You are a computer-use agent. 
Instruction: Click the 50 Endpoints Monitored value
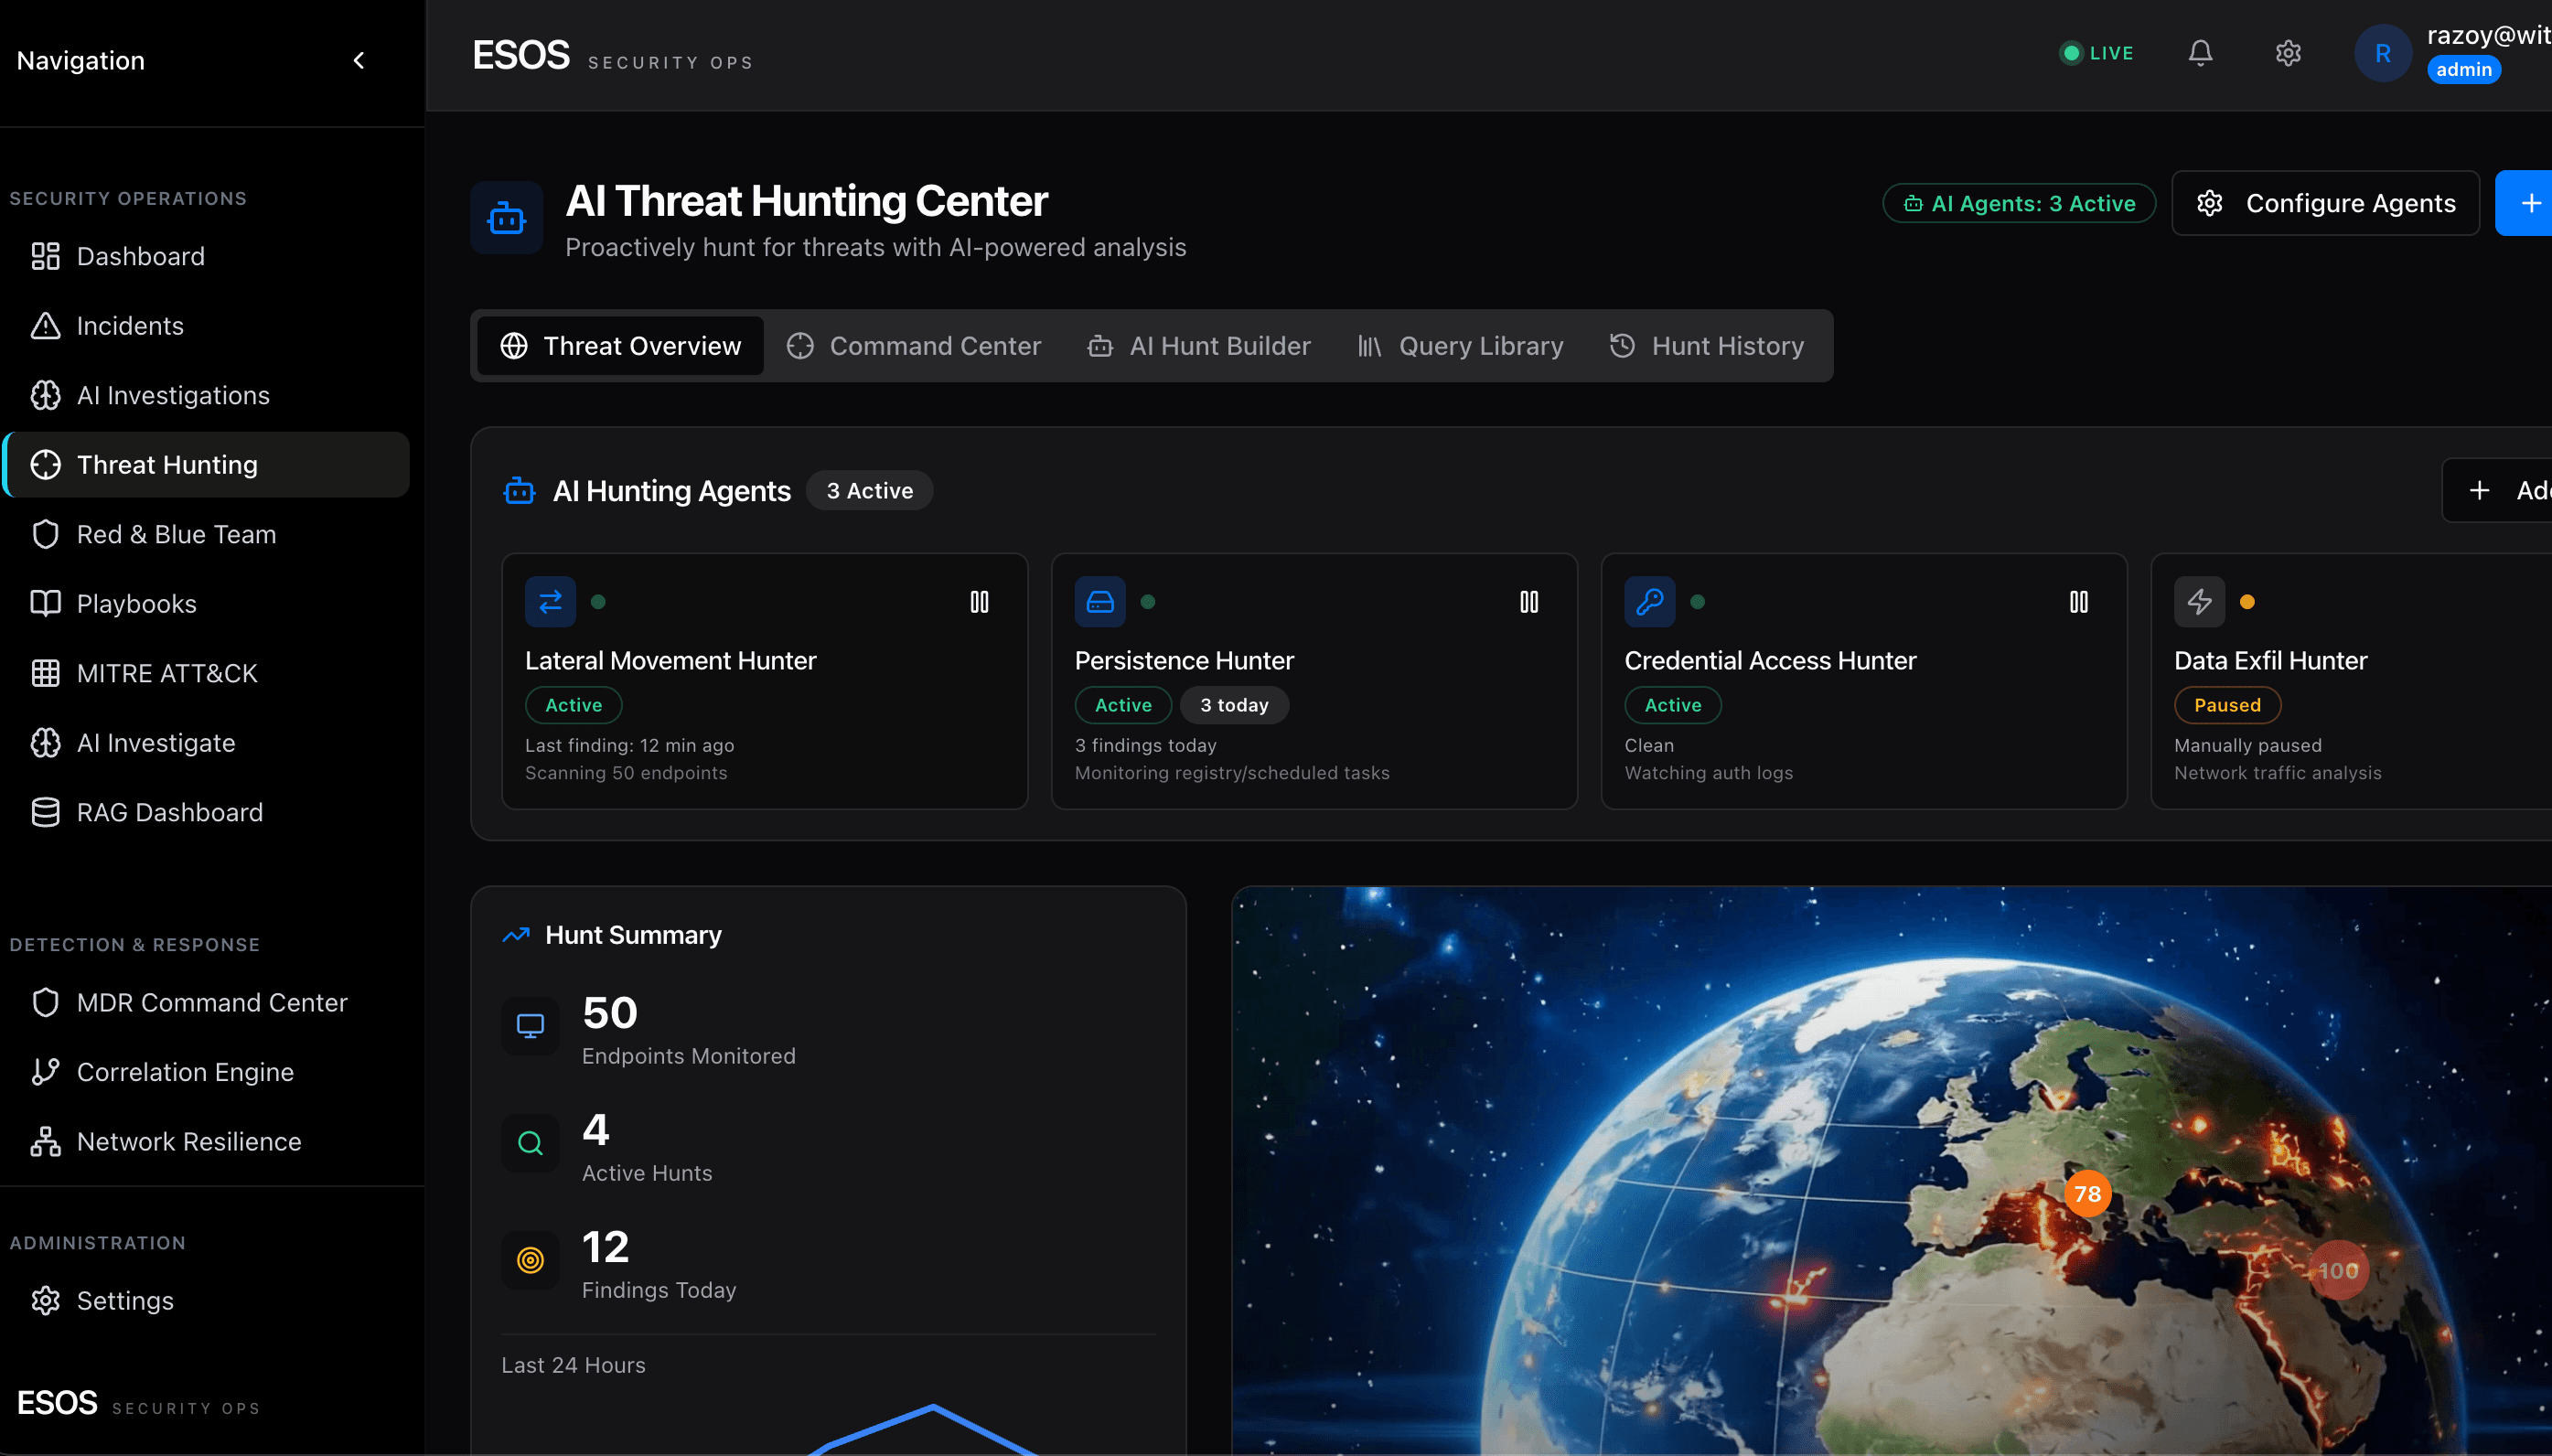pyautogui.click(x=610, y=1013)
